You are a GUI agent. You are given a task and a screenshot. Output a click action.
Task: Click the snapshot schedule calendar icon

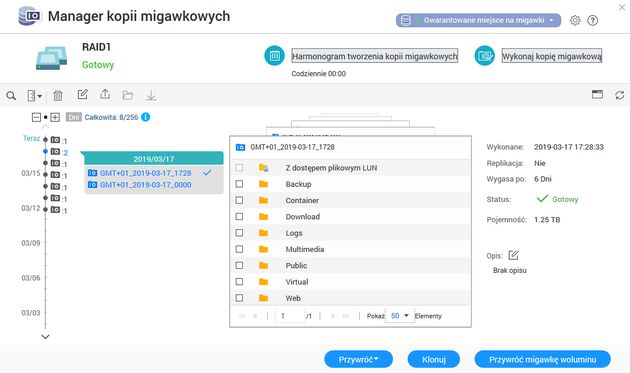coord(274,56)
